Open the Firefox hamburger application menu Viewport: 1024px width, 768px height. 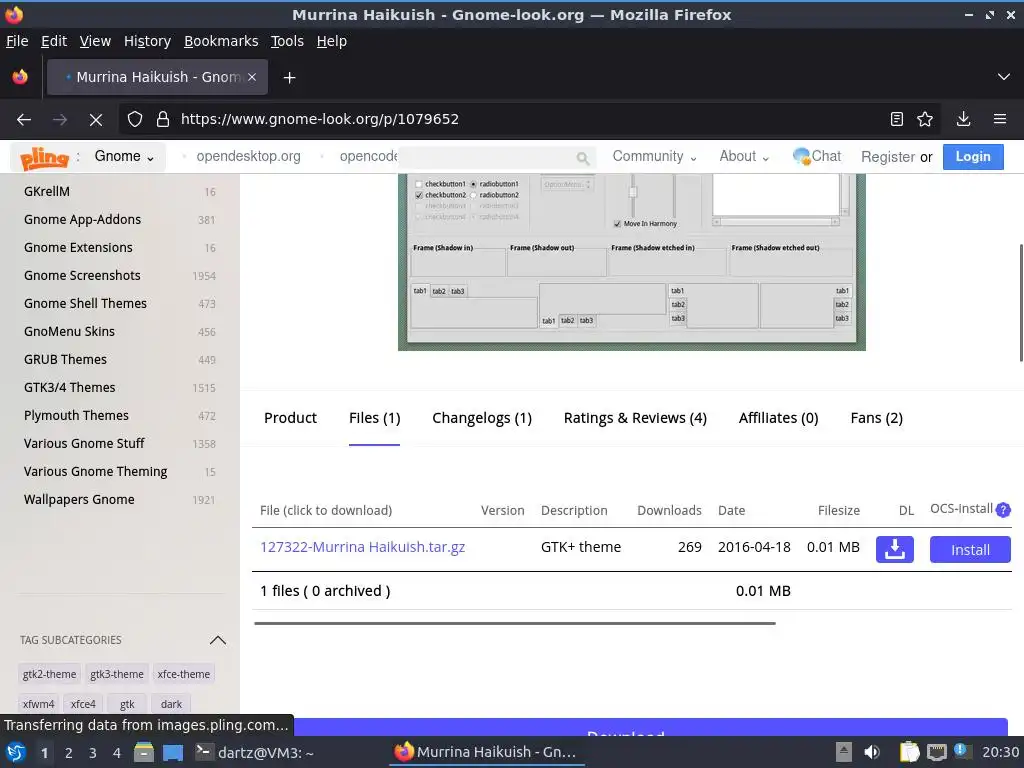click(x=1000, y=119)
